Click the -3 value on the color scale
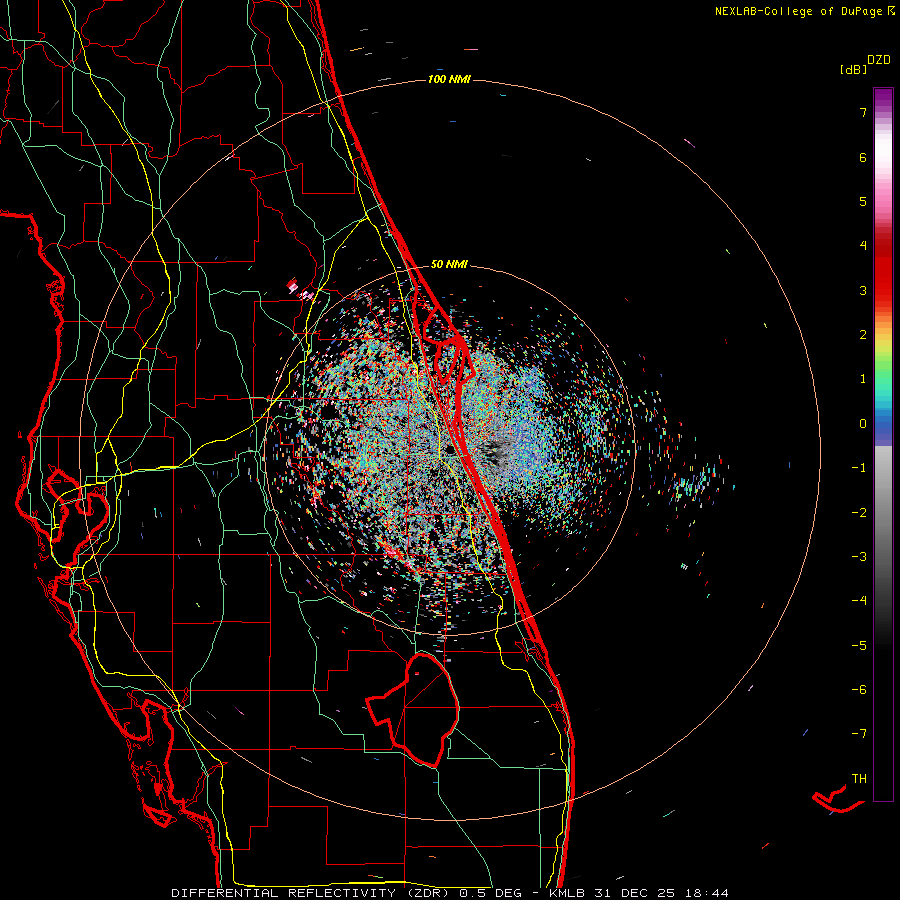This screenshot has width=900, height=900. pyautogui.click(x=859, y=557)
